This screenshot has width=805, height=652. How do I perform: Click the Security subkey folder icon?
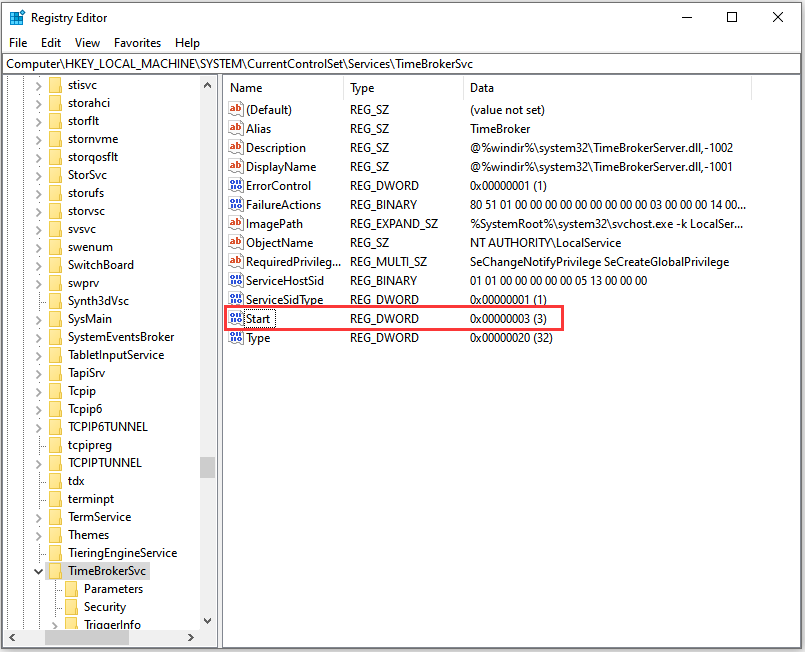click(71, 607)
